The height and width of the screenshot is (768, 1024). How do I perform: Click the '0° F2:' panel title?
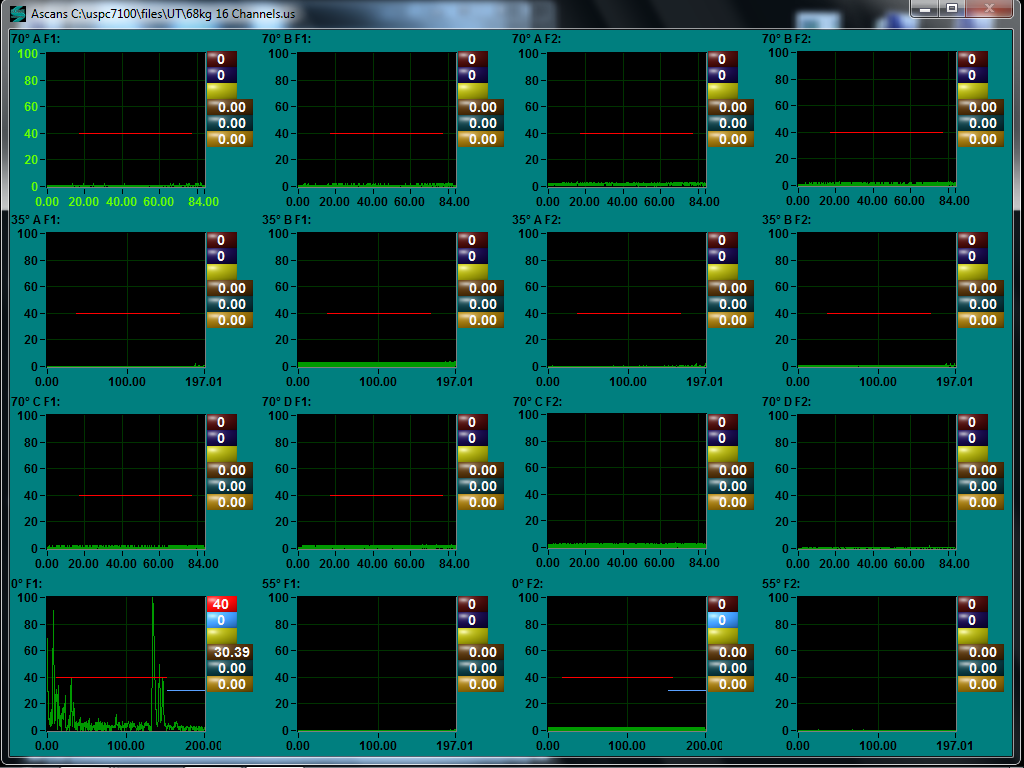coord(528,584)
